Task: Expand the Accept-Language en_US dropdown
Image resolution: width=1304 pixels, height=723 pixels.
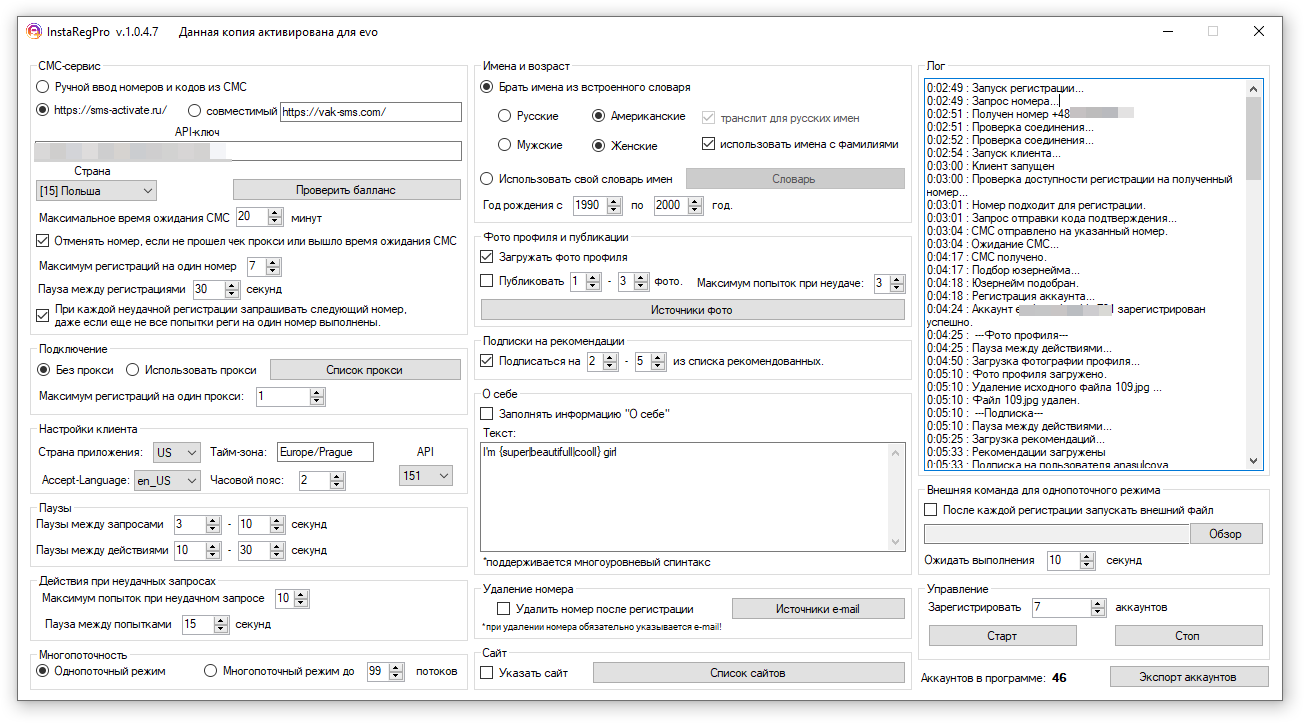Action: pos(167,481)
